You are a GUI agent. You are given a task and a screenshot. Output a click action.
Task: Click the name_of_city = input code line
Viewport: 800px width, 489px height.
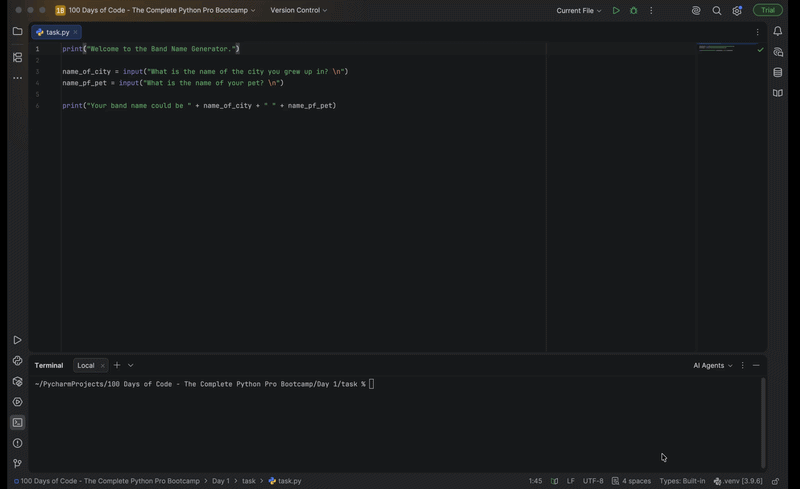205,71
